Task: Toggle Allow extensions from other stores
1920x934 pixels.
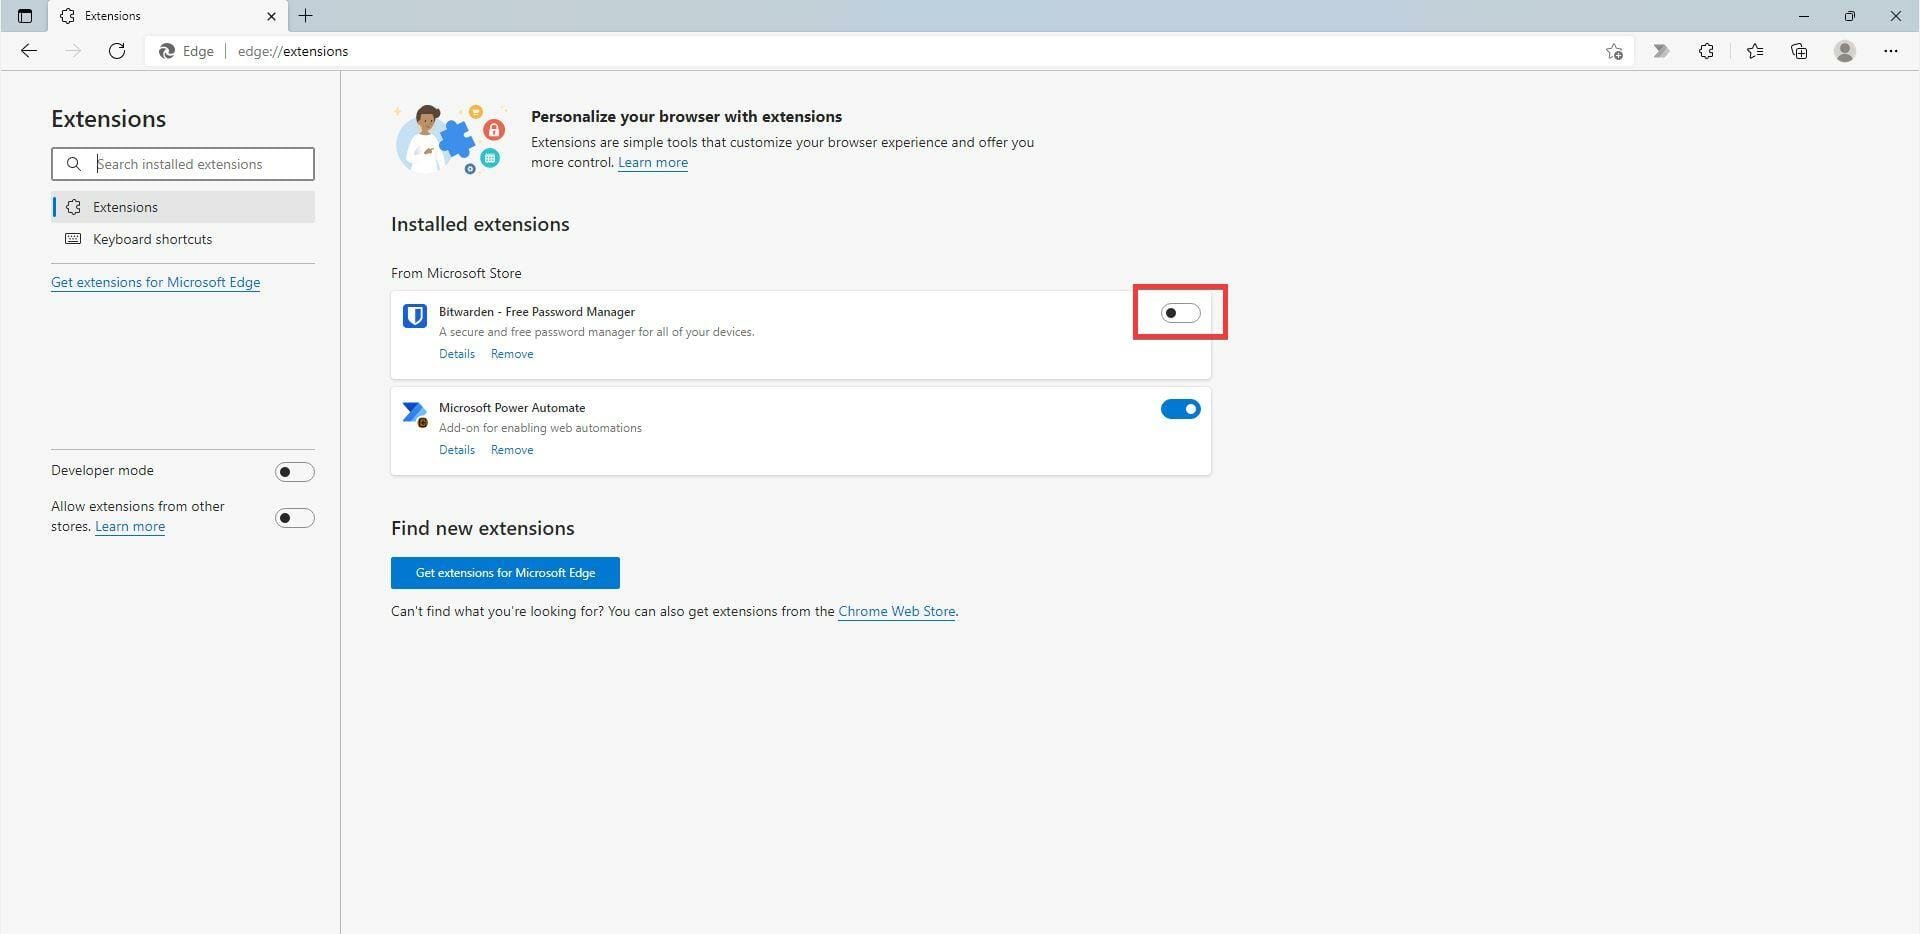Action: pyautogui.click(x=295, y=518)
